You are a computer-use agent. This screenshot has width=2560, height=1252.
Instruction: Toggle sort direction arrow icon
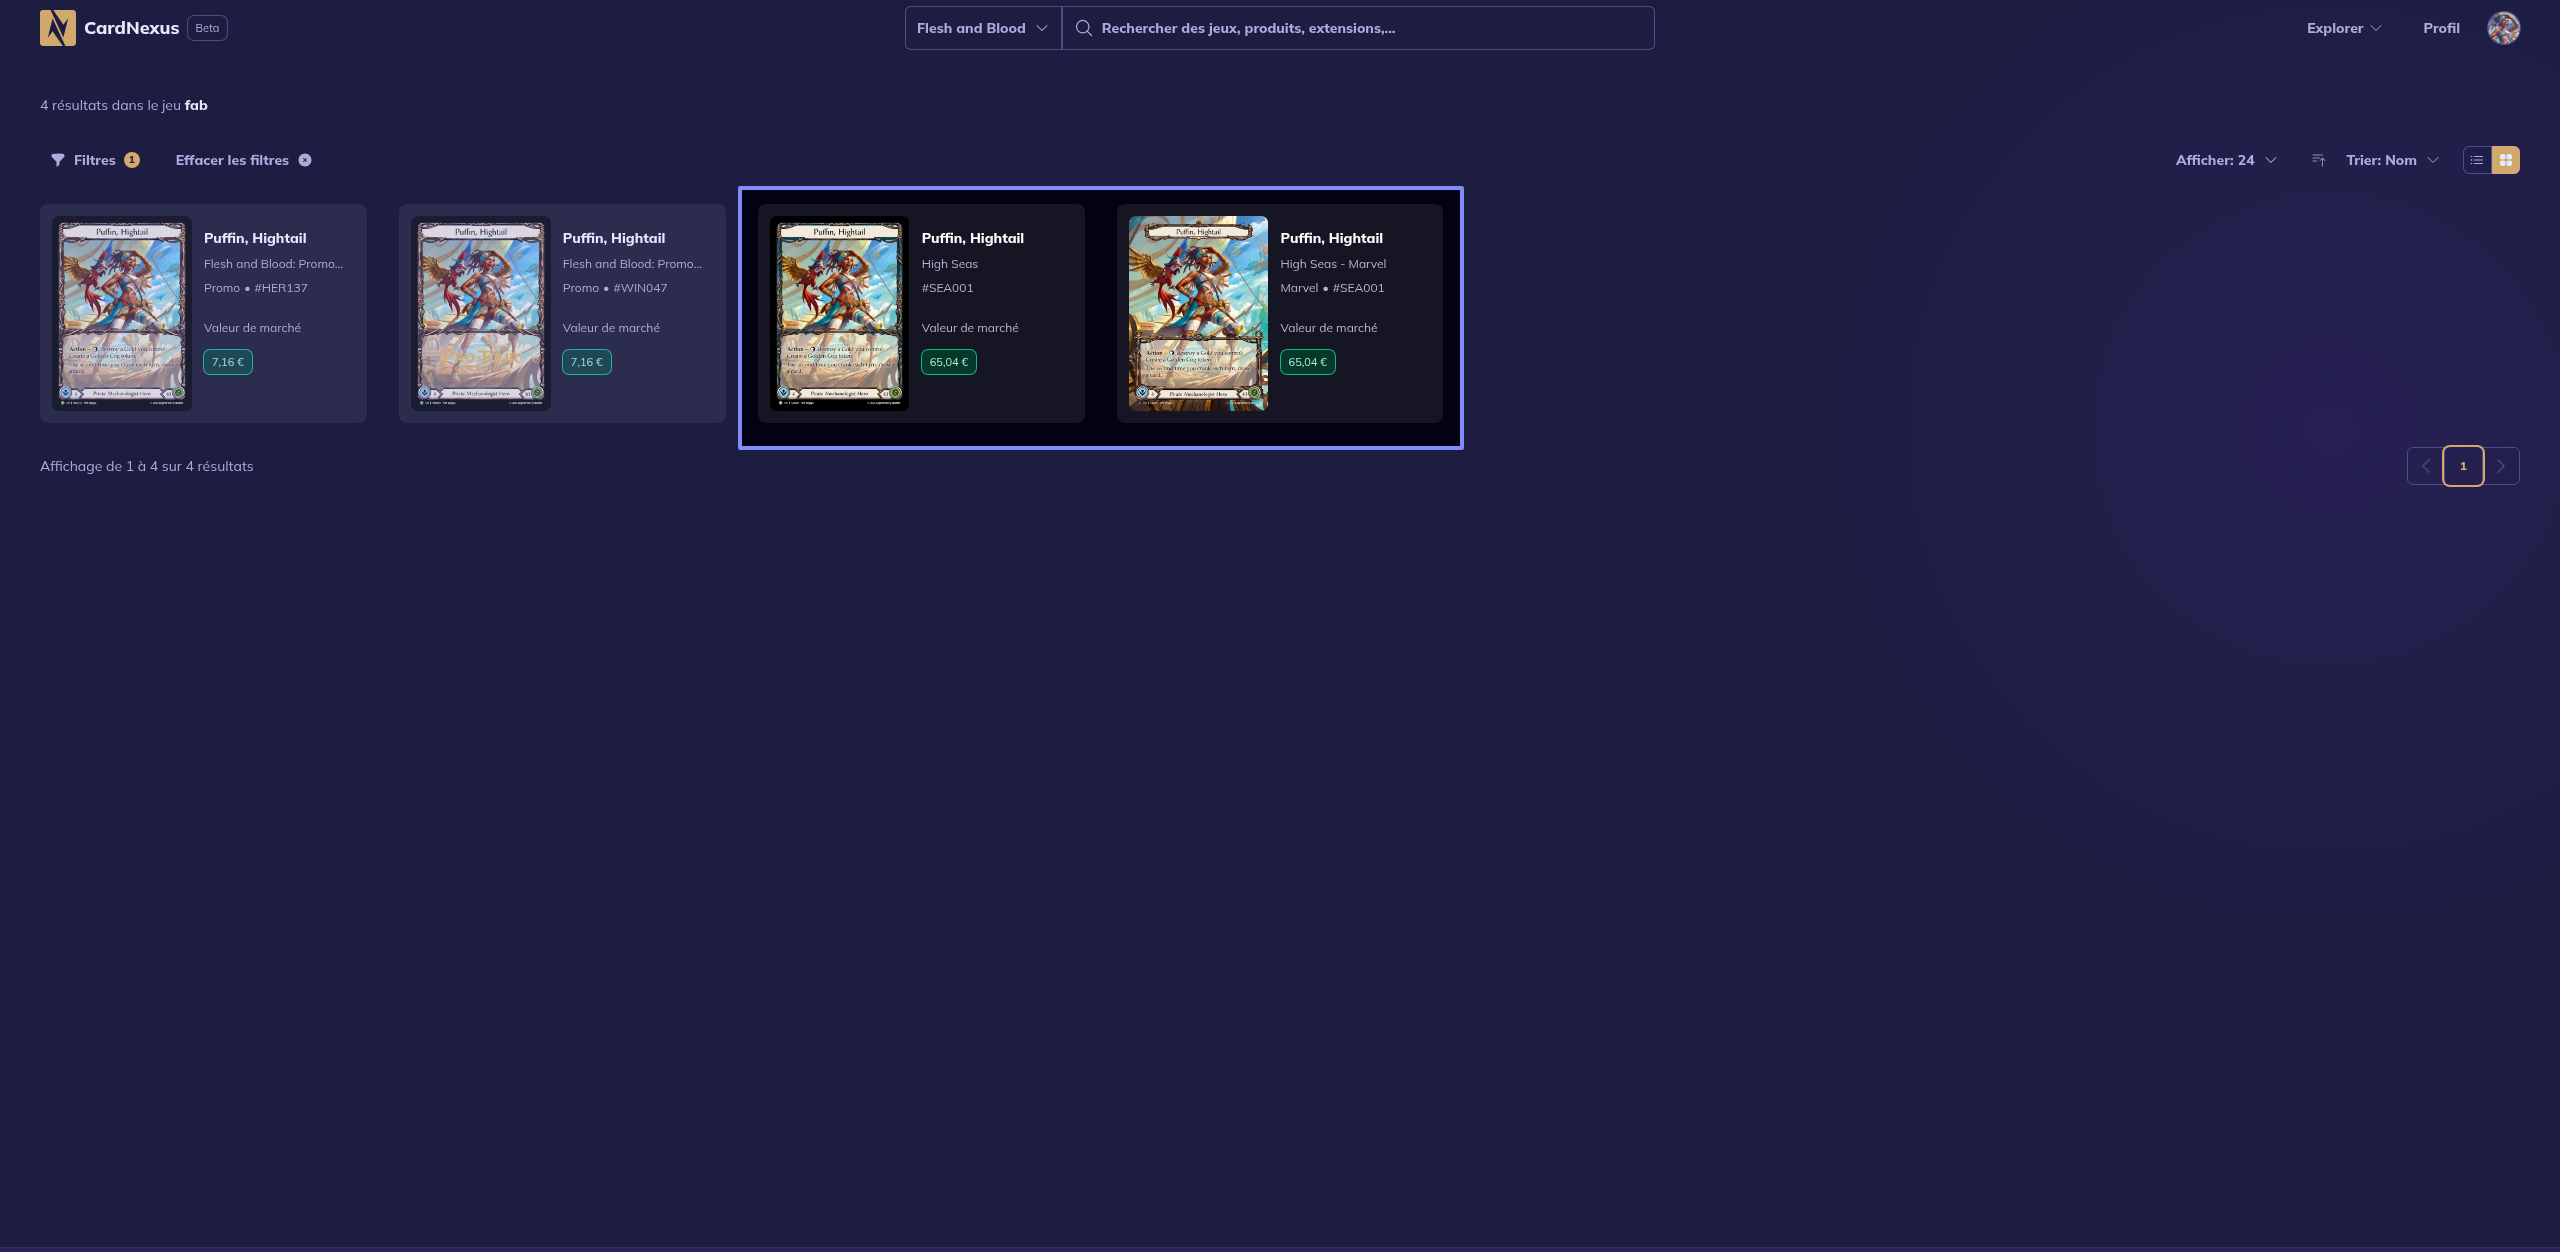tap(2318, 160)
